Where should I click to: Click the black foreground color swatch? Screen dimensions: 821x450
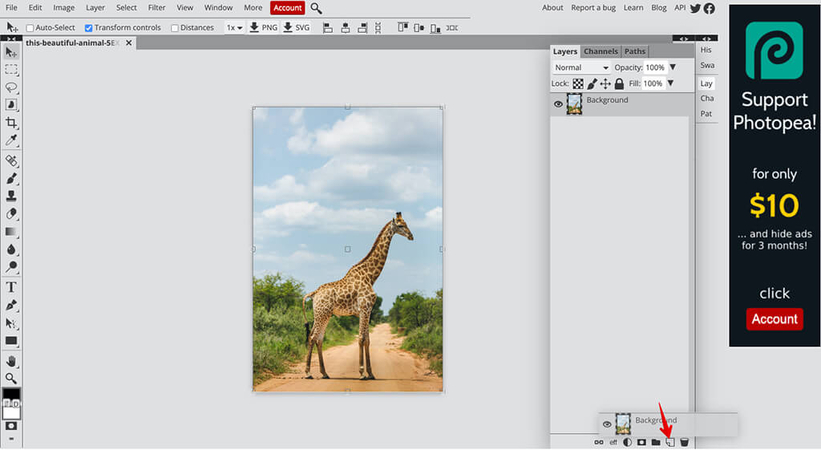pyautogui.click(x=11, y=395)
